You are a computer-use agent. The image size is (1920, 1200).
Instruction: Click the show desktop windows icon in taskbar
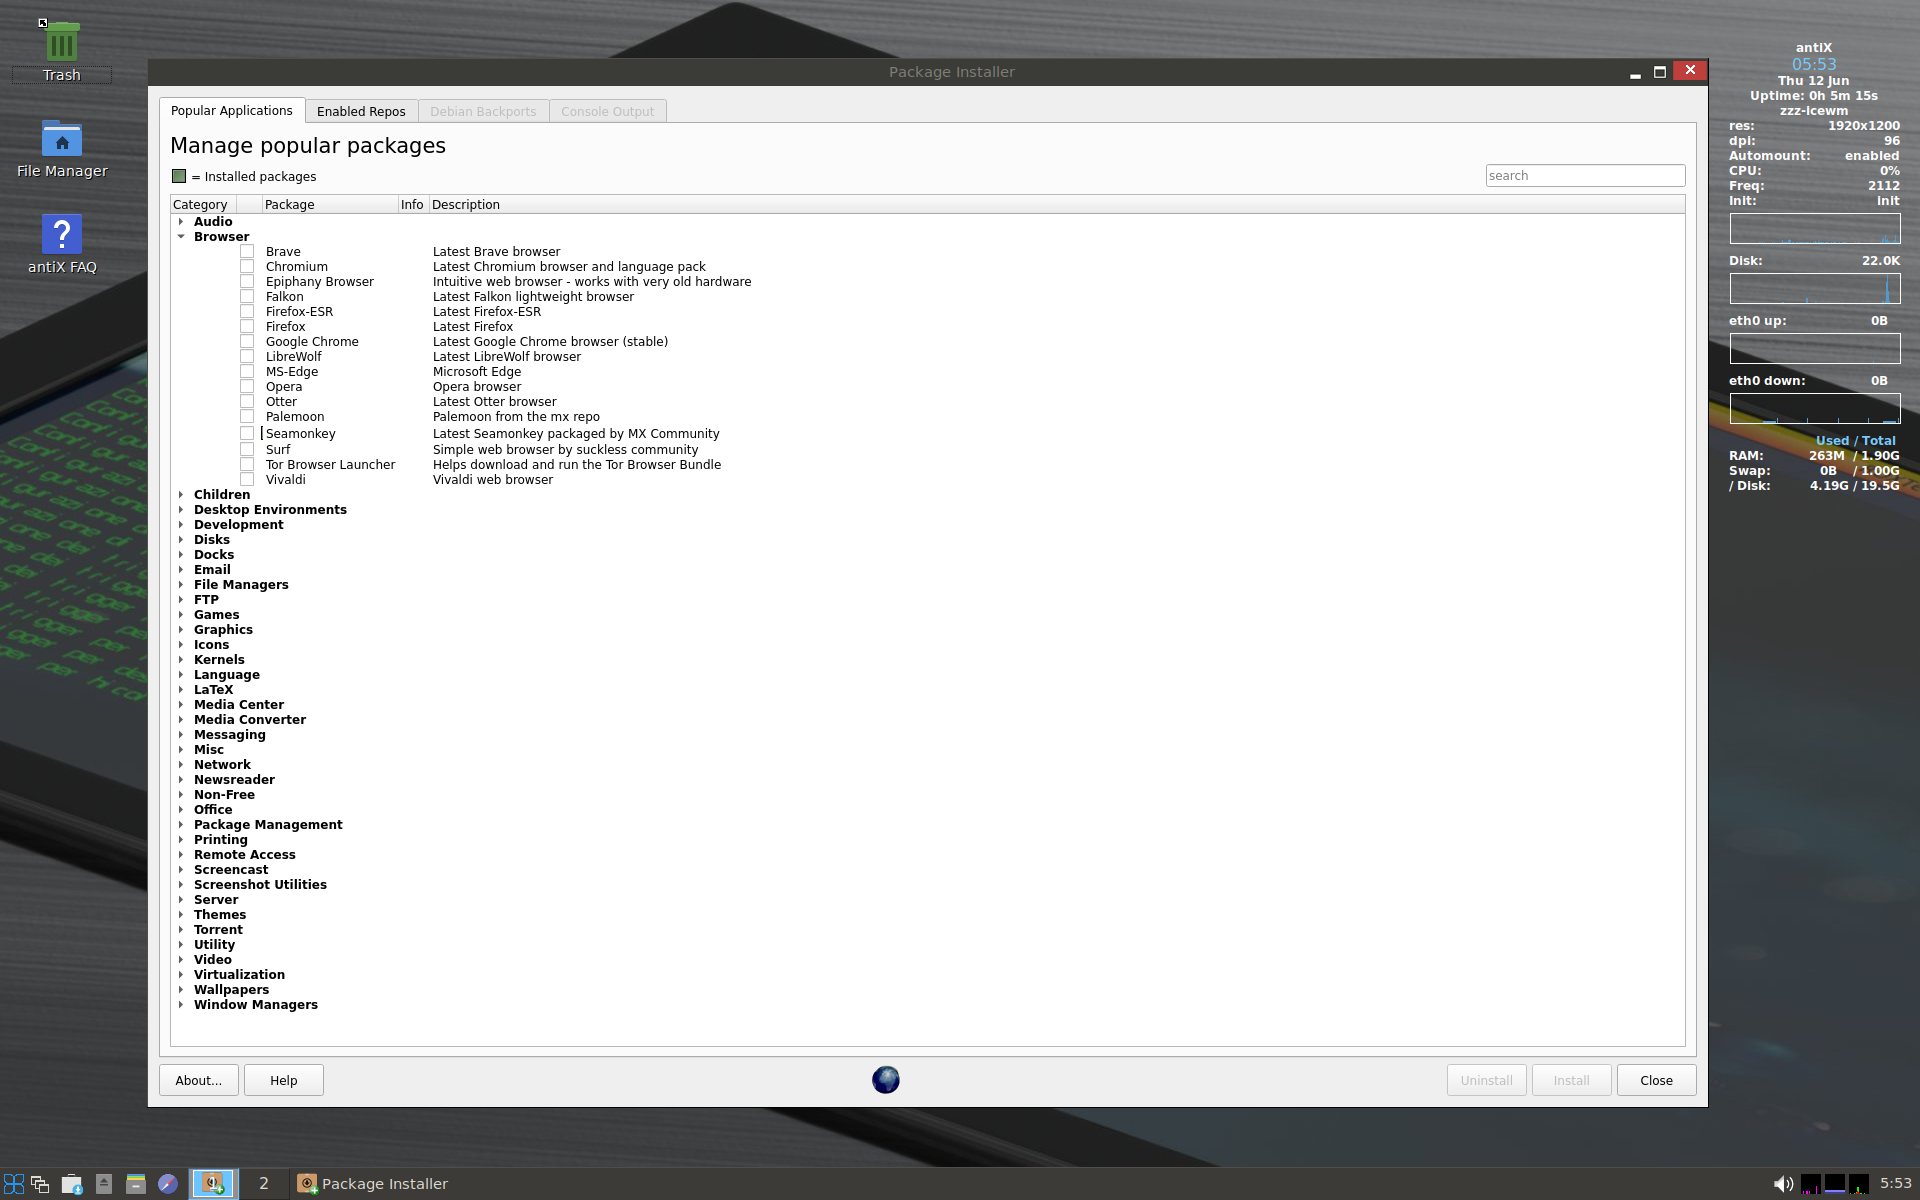pos(41,1184)
